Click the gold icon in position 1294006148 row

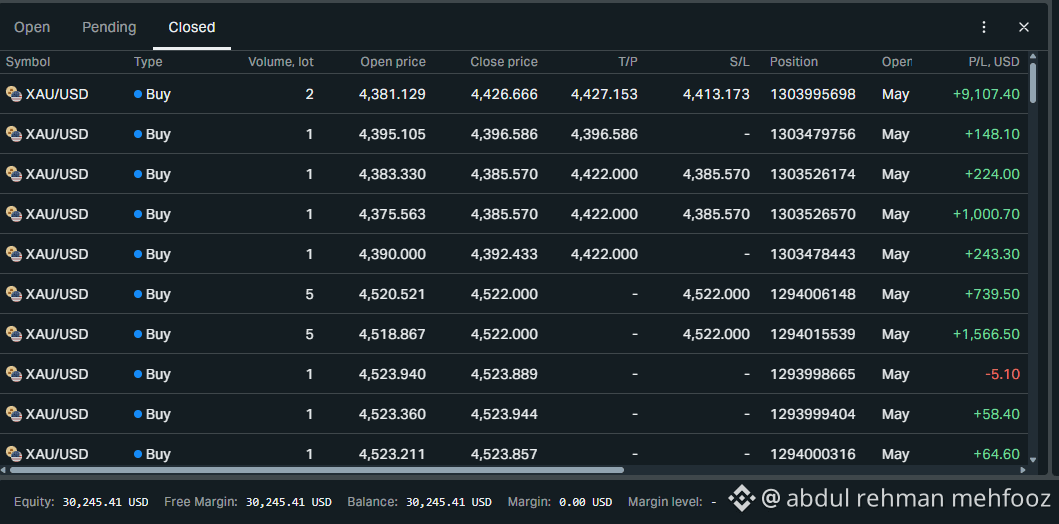(x=14, y=294)
